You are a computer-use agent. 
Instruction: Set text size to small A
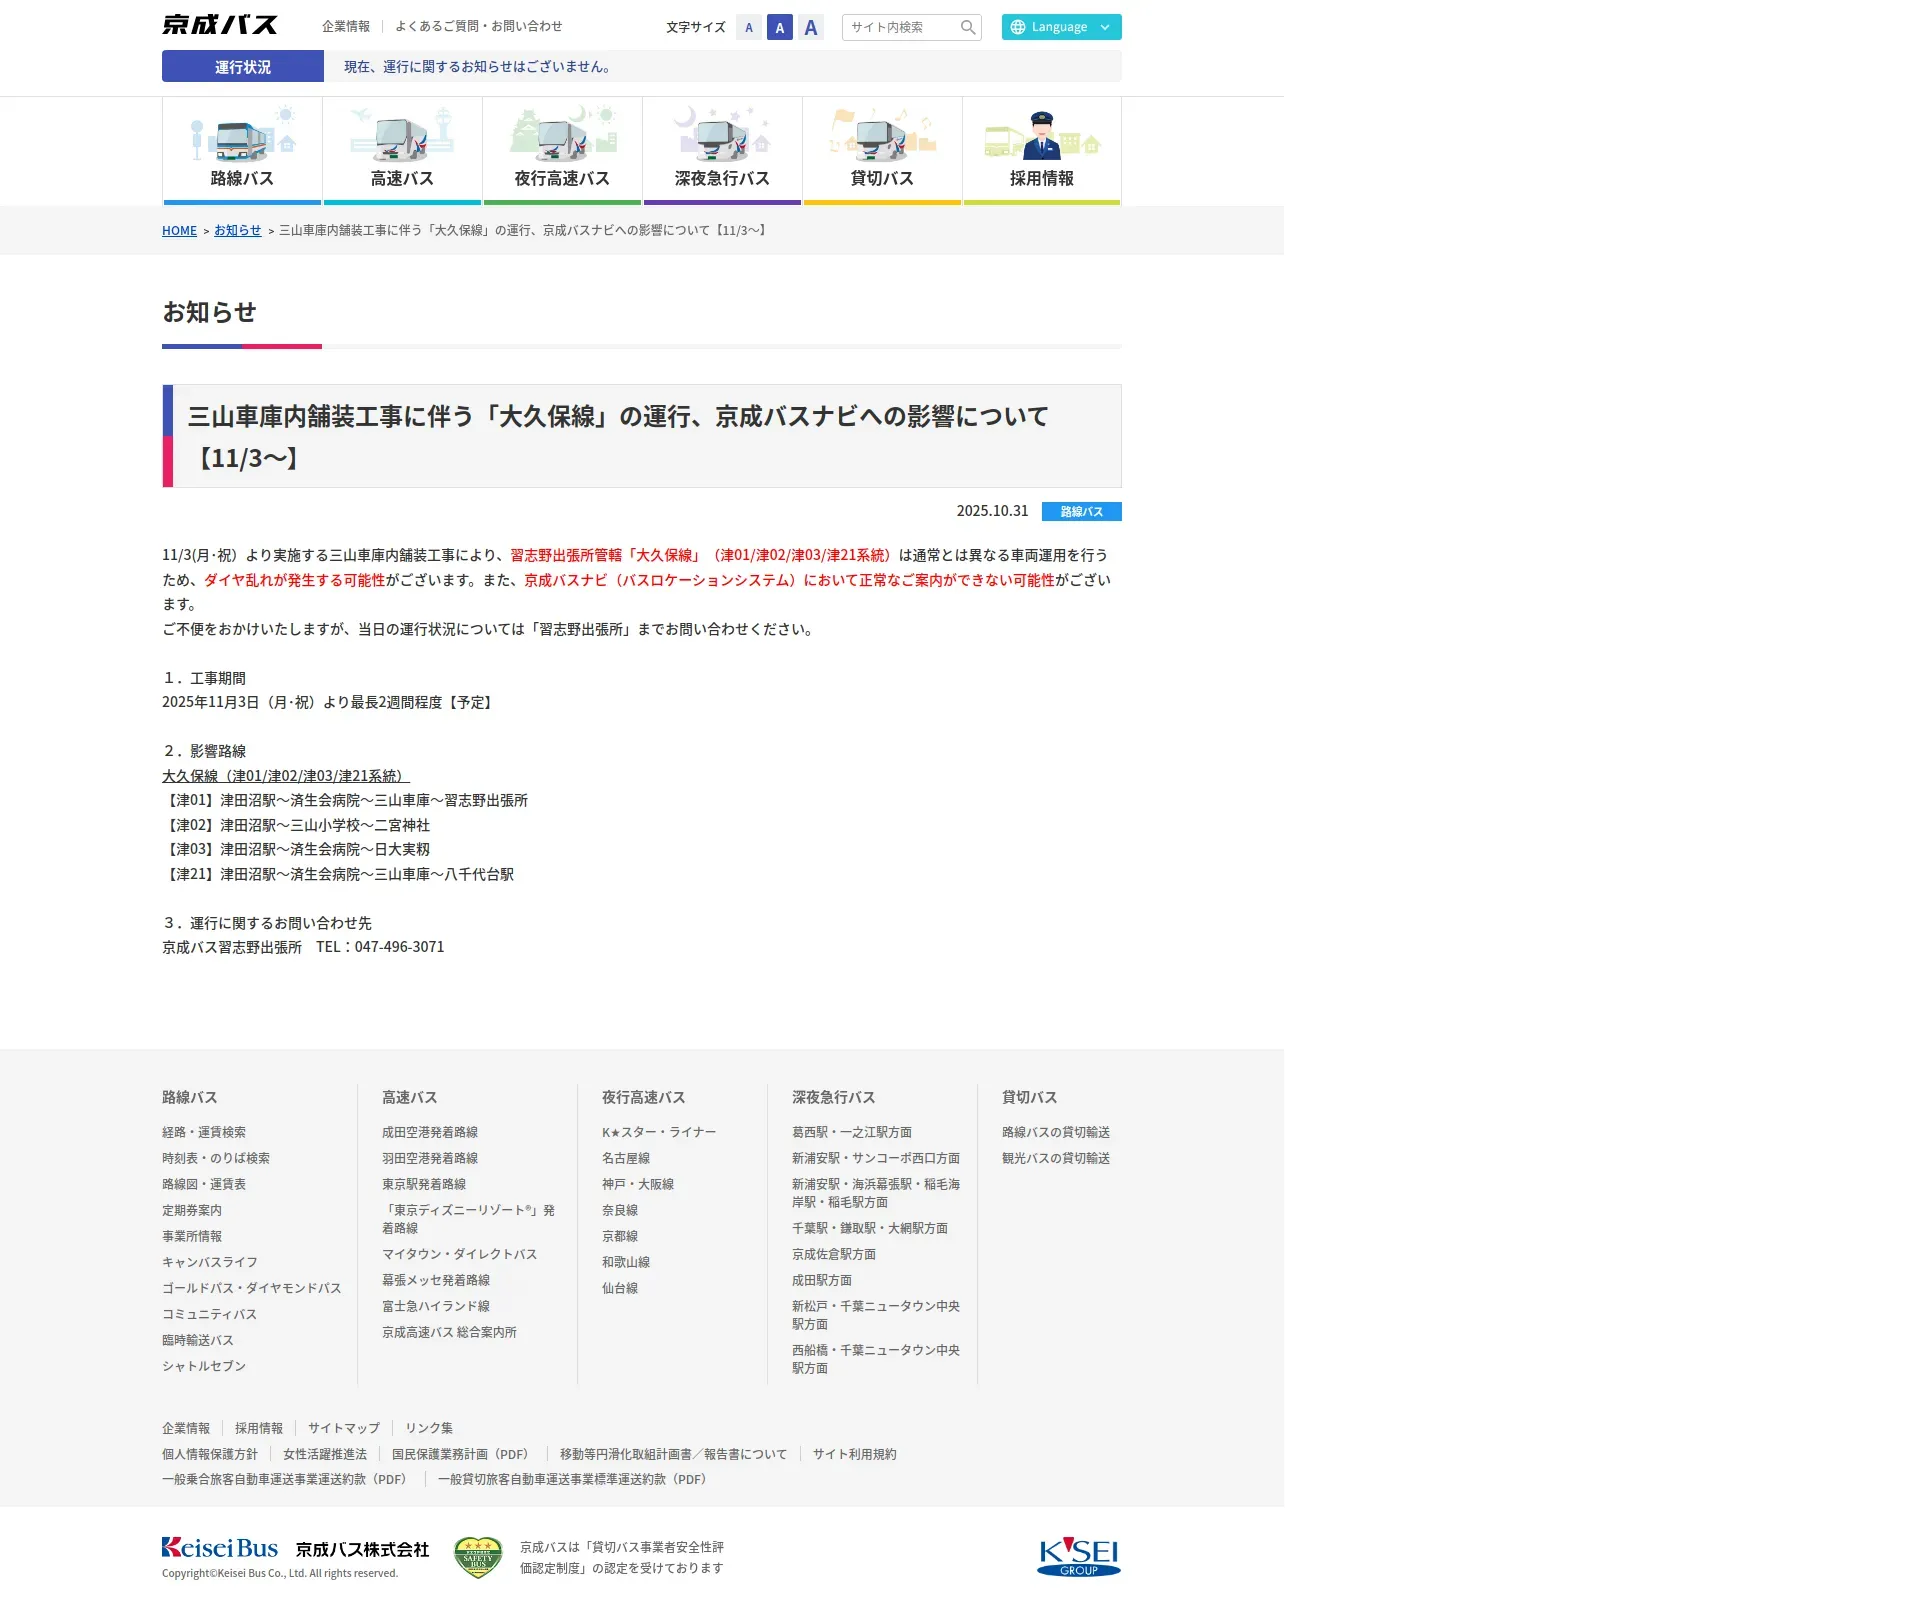point(749,28)
